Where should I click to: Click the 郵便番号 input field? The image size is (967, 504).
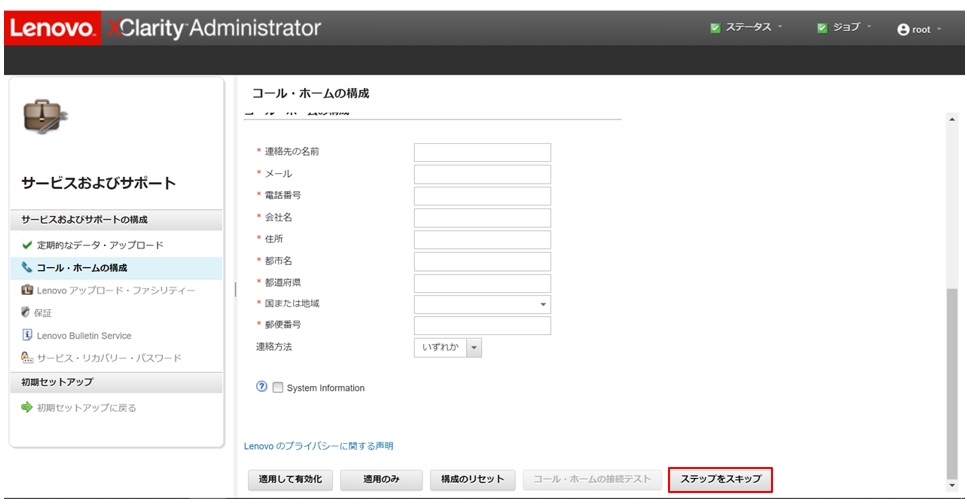point(482,326)
